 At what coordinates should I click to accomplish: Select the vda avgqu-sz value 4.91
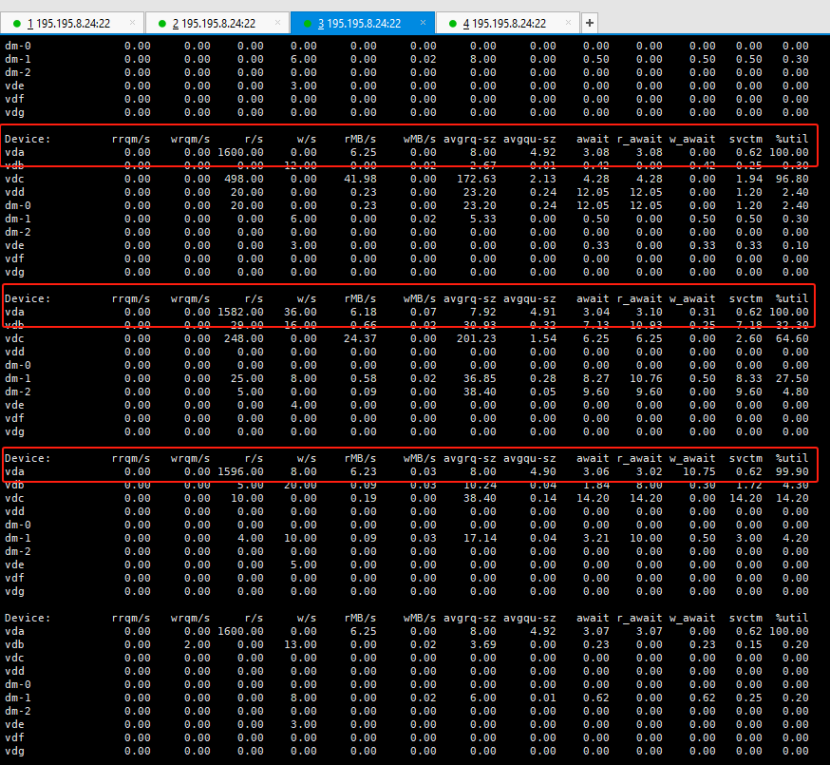click(543, 312)
